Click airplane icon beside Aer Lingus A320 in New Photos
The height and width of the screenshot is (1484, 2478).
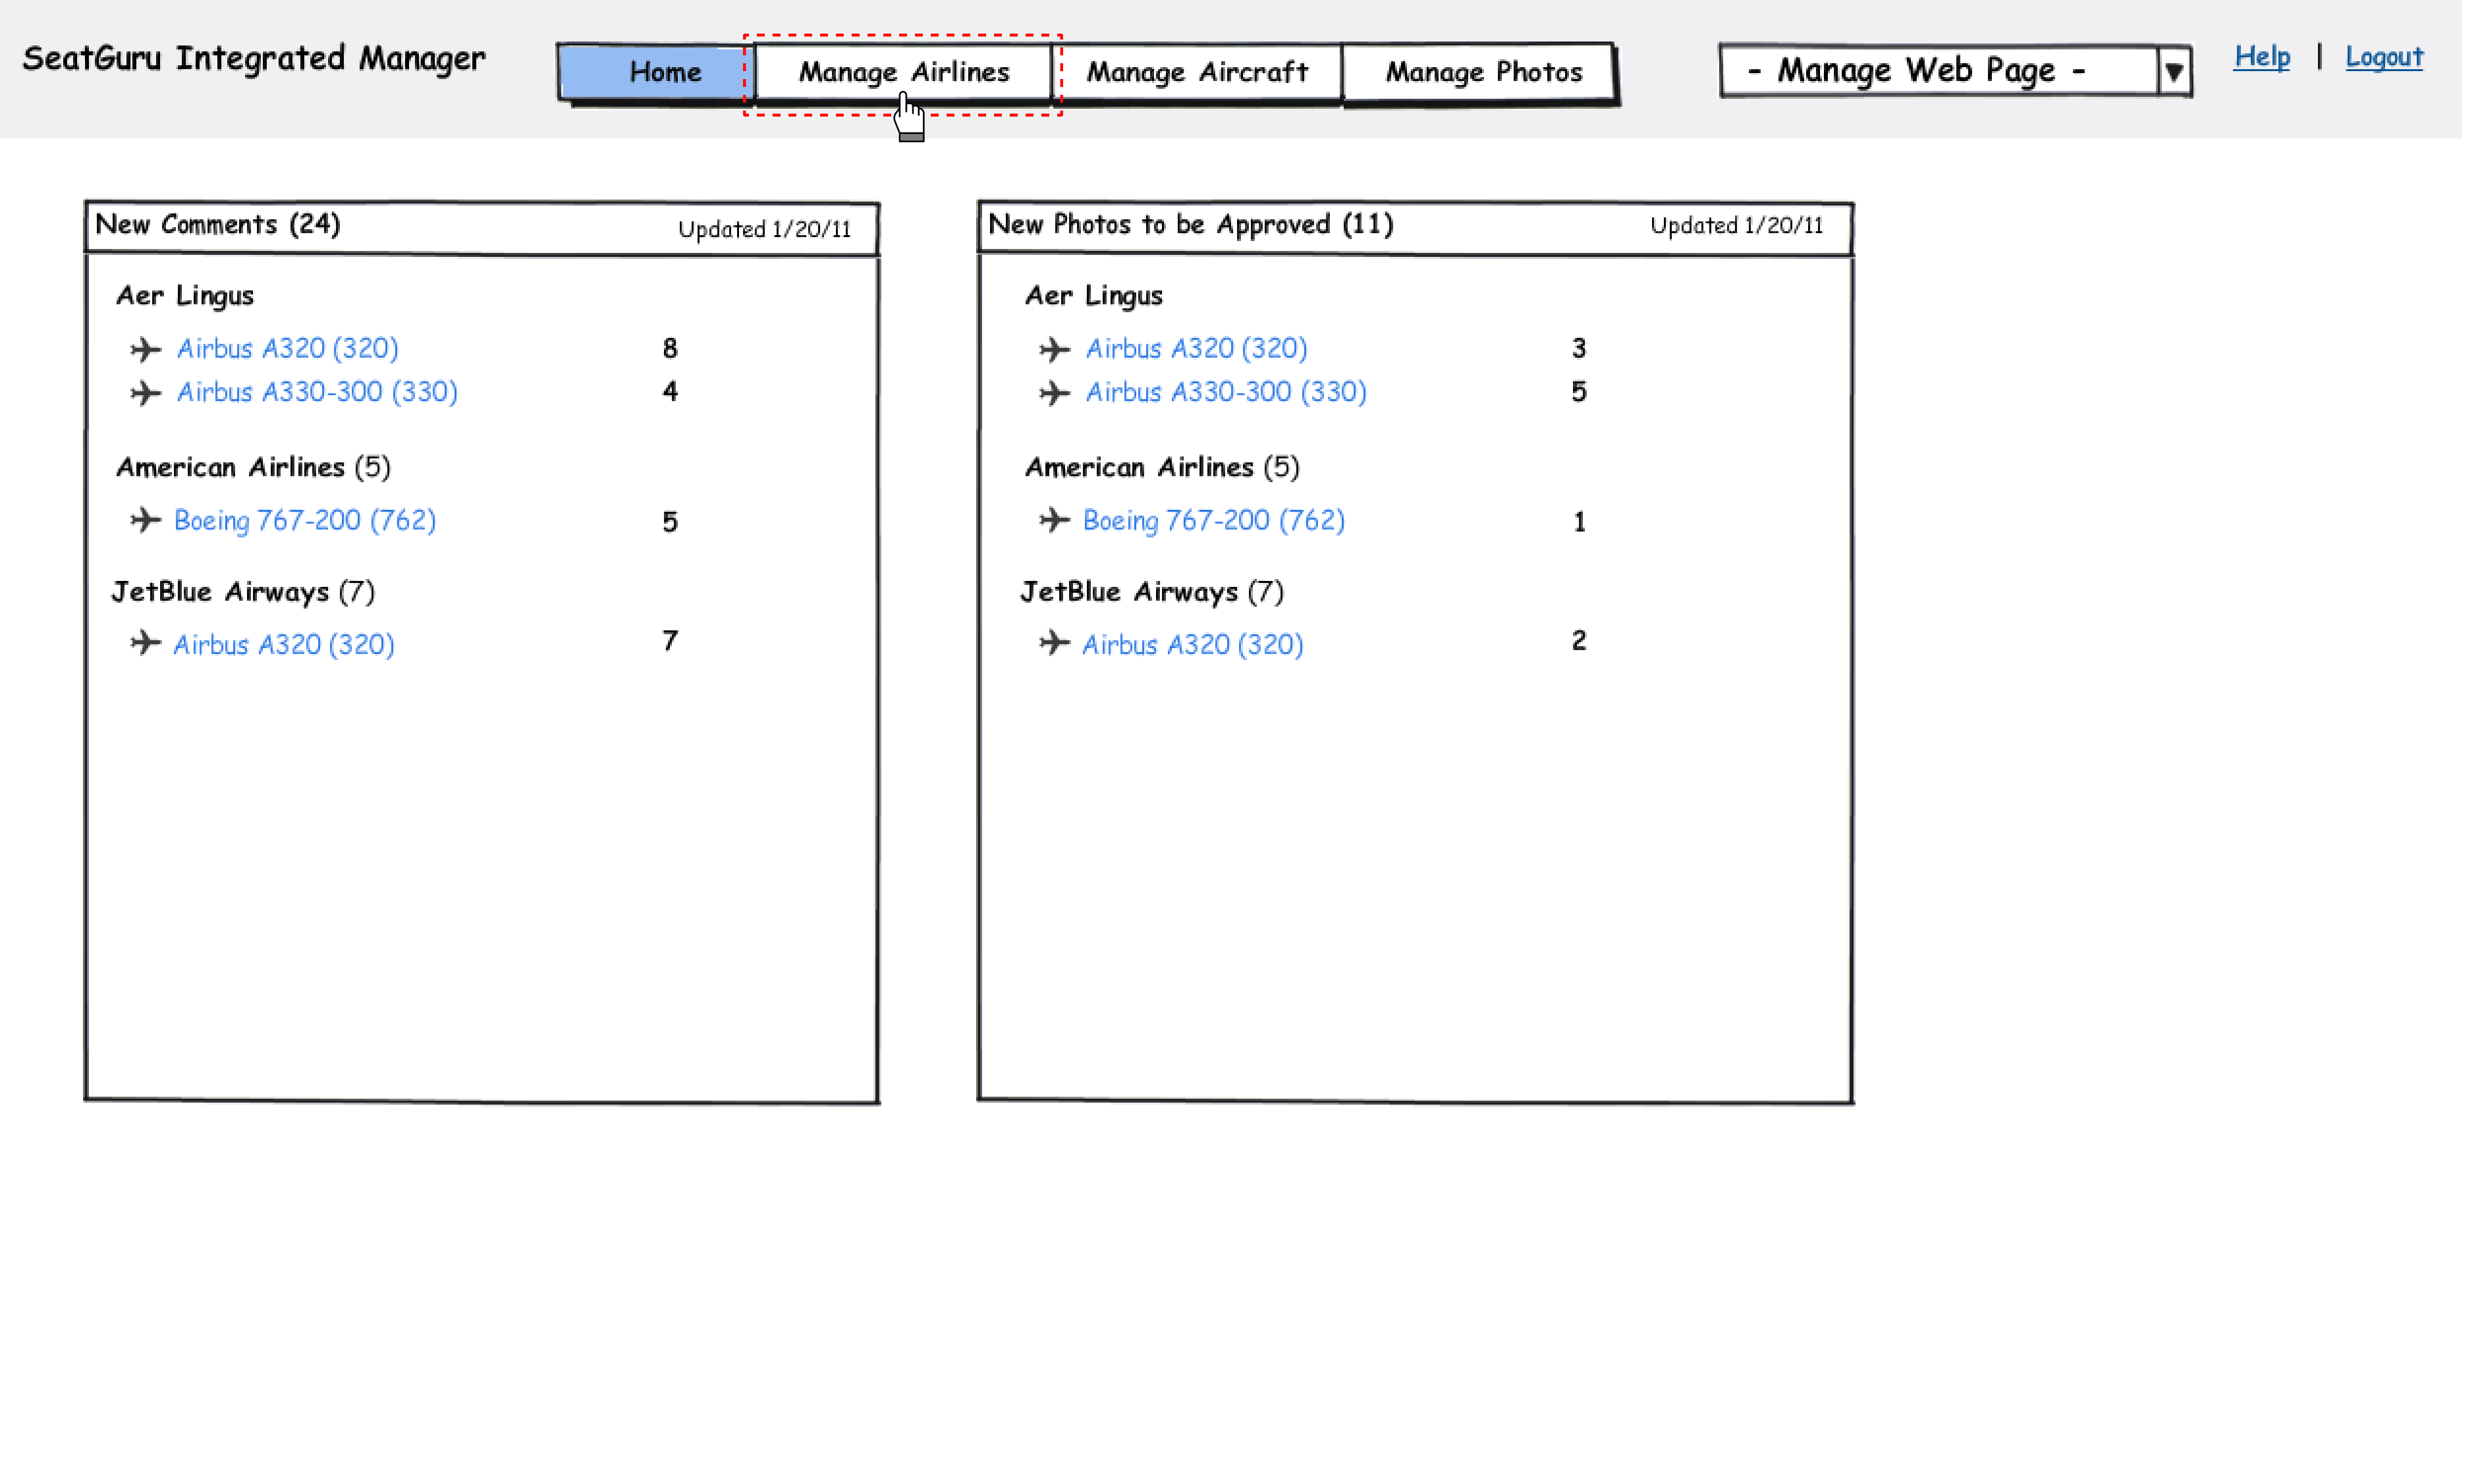click(1054, 349)
